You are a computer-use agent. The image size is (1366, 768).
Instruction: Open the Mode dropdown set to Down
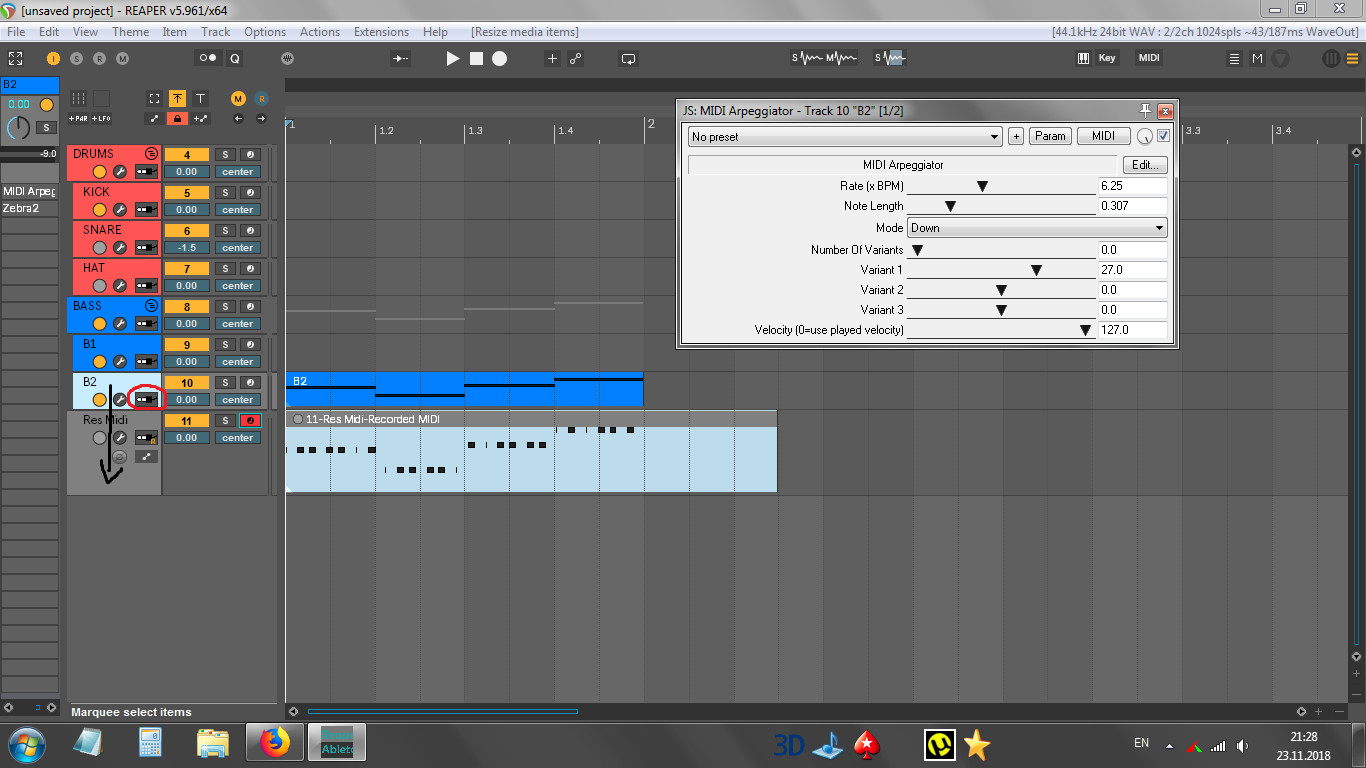1037,228
